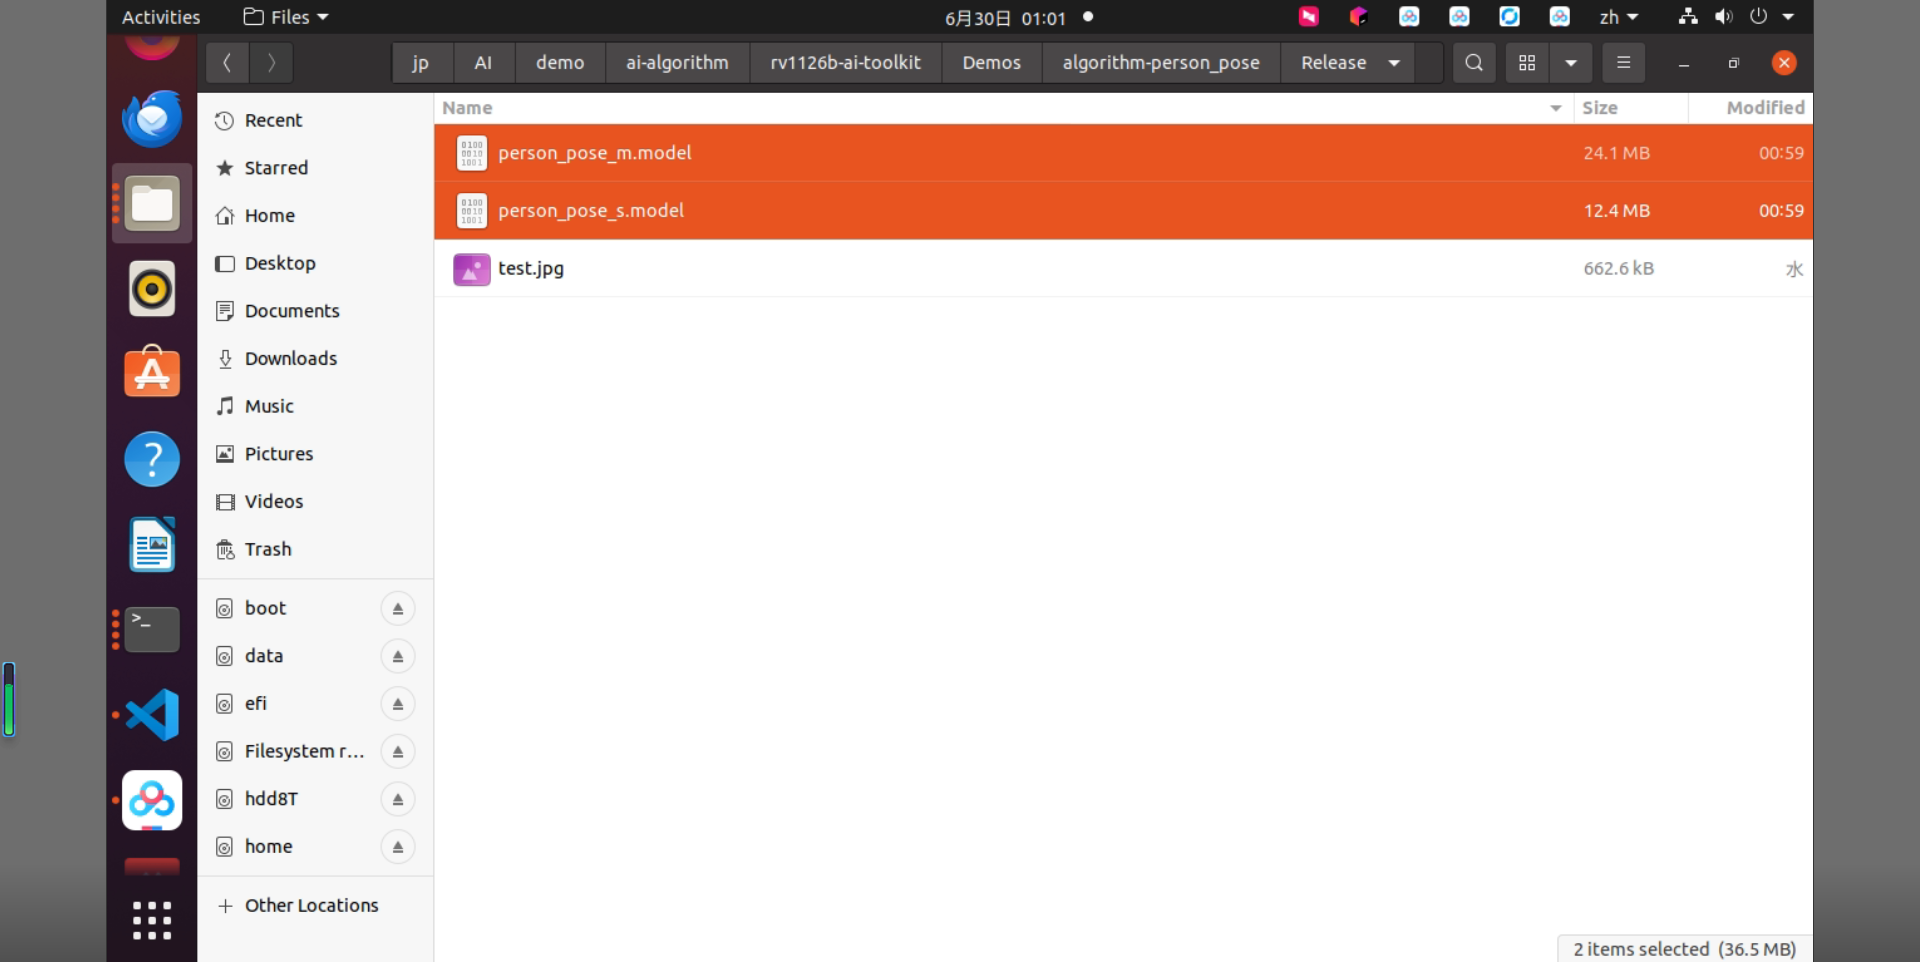
Task: Launch Visual Studio Code from the dock
Action: [x=152, y=715]
